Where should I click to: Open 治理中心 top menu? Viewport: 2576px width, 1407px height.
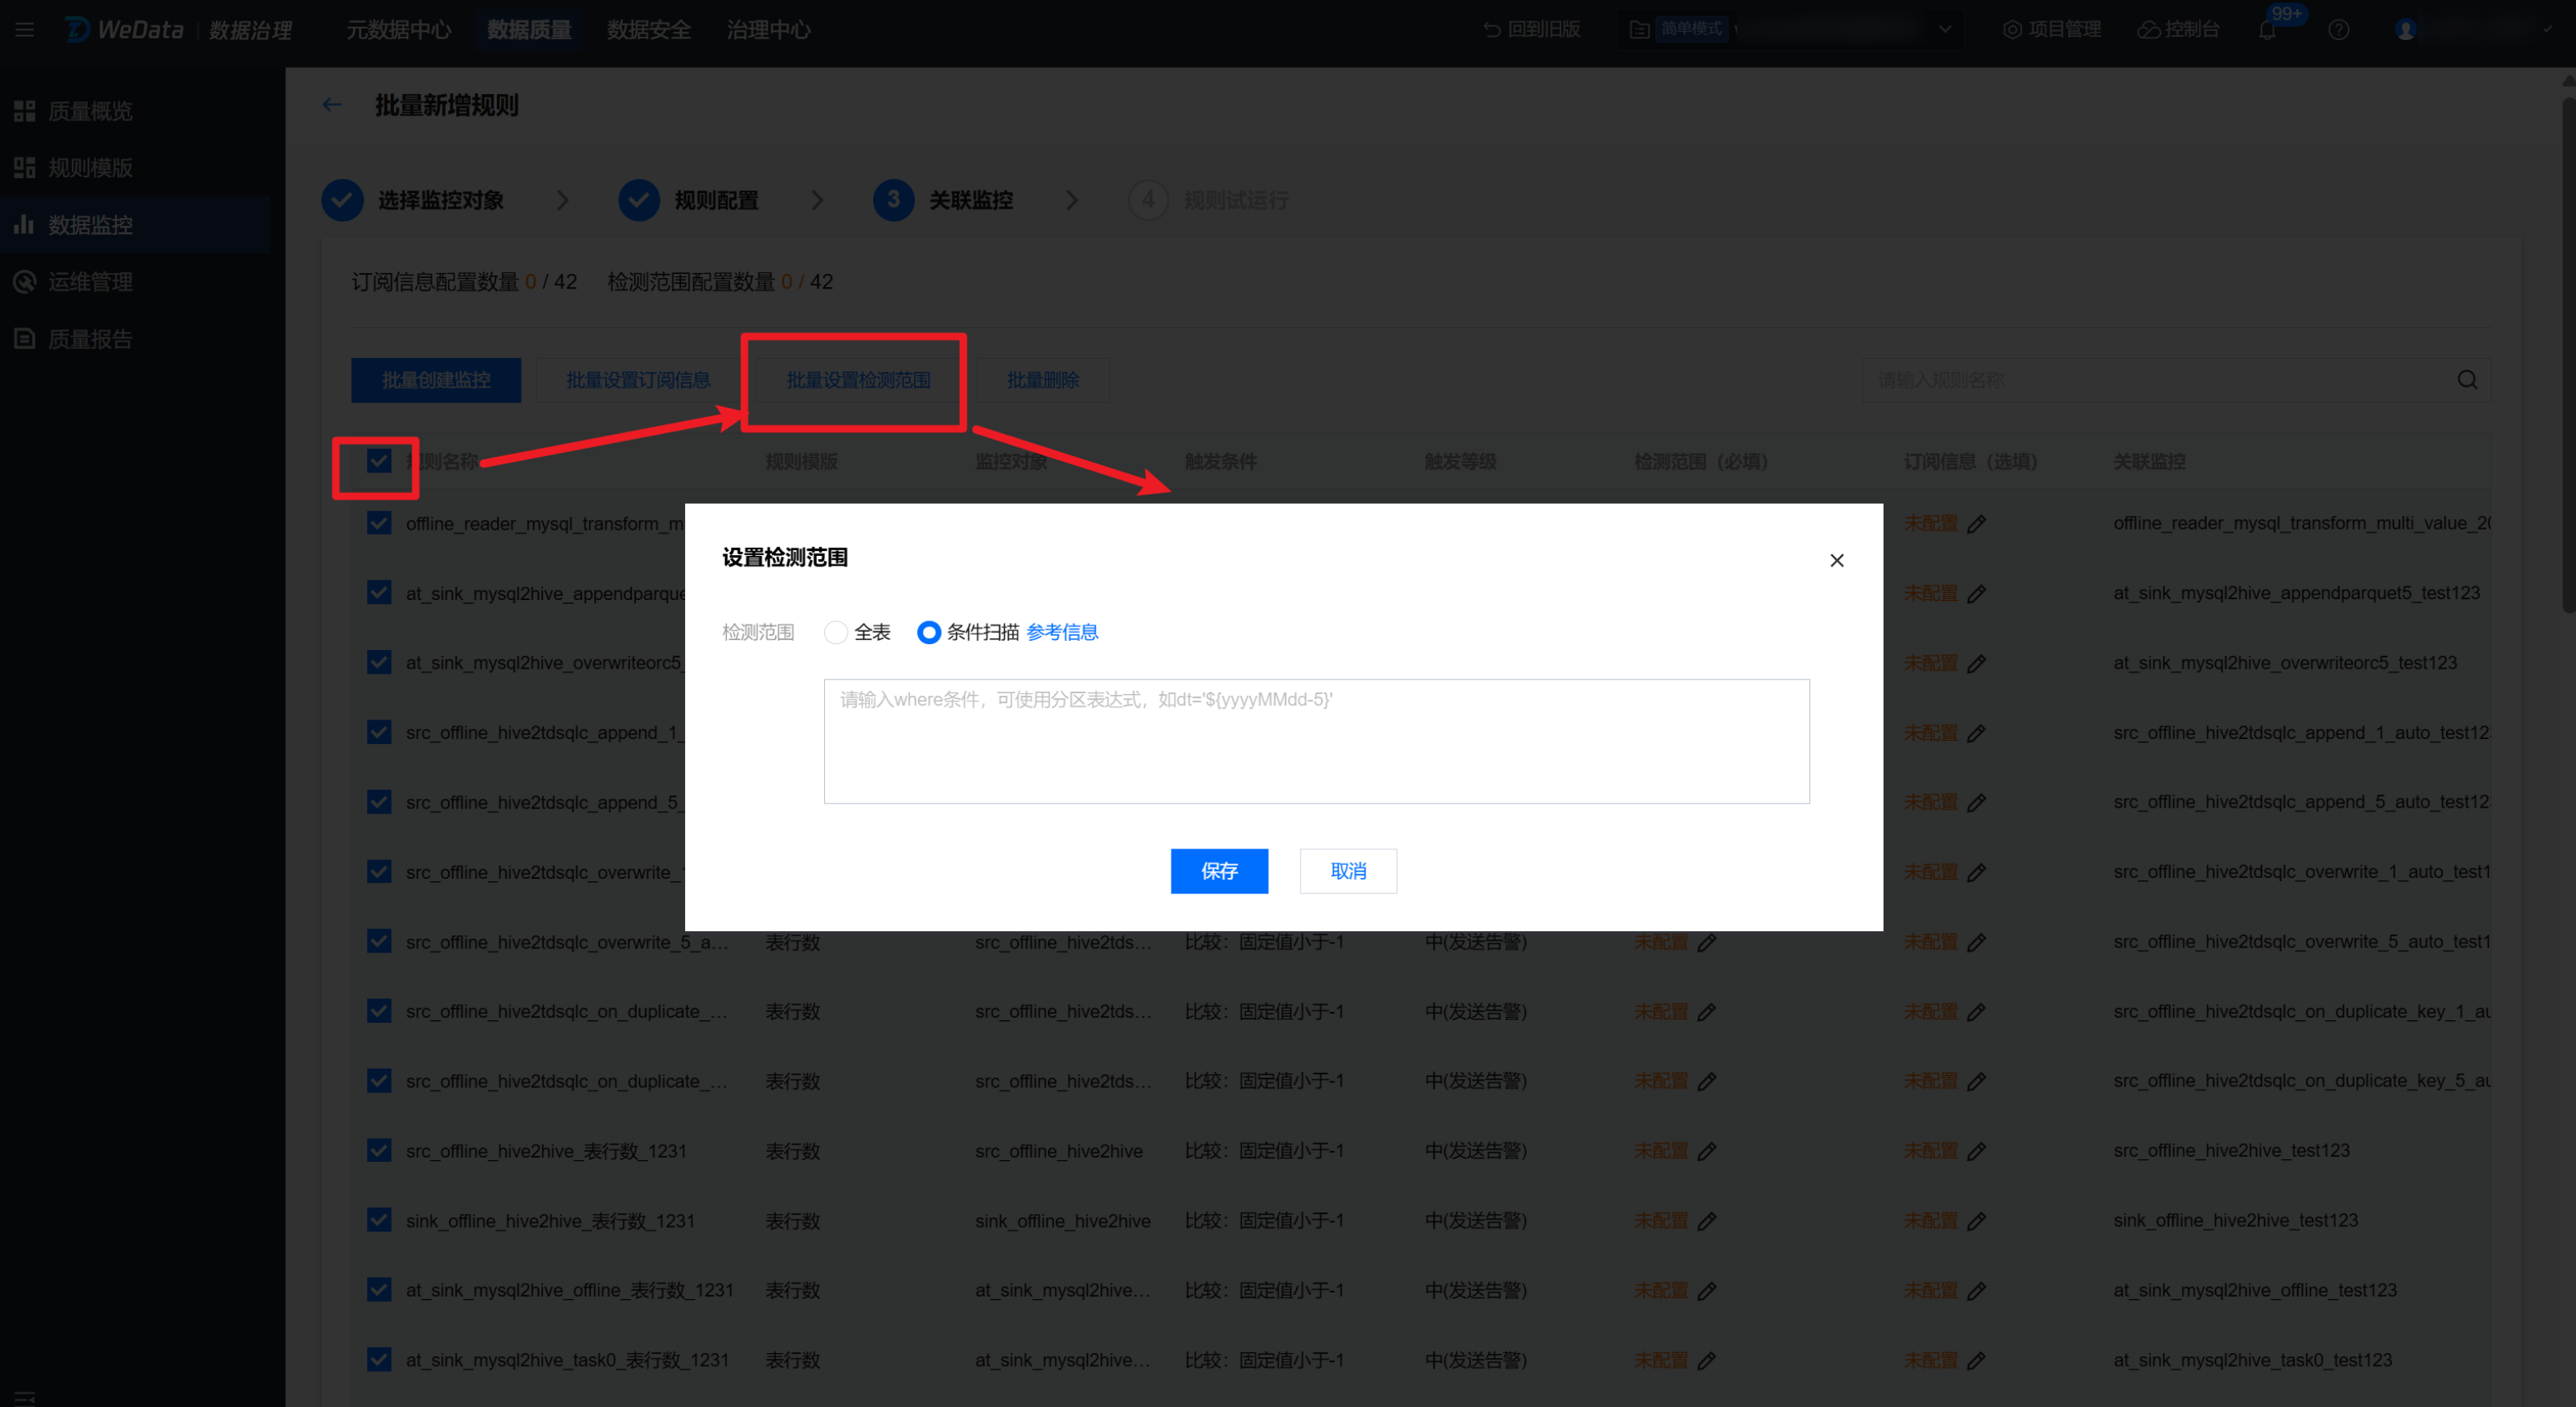coord(769,30)
